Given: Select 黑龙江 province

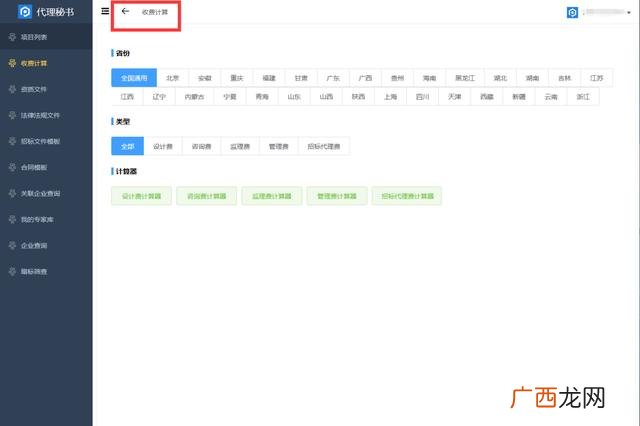Looking at the screenshot, I should point(465,78).
